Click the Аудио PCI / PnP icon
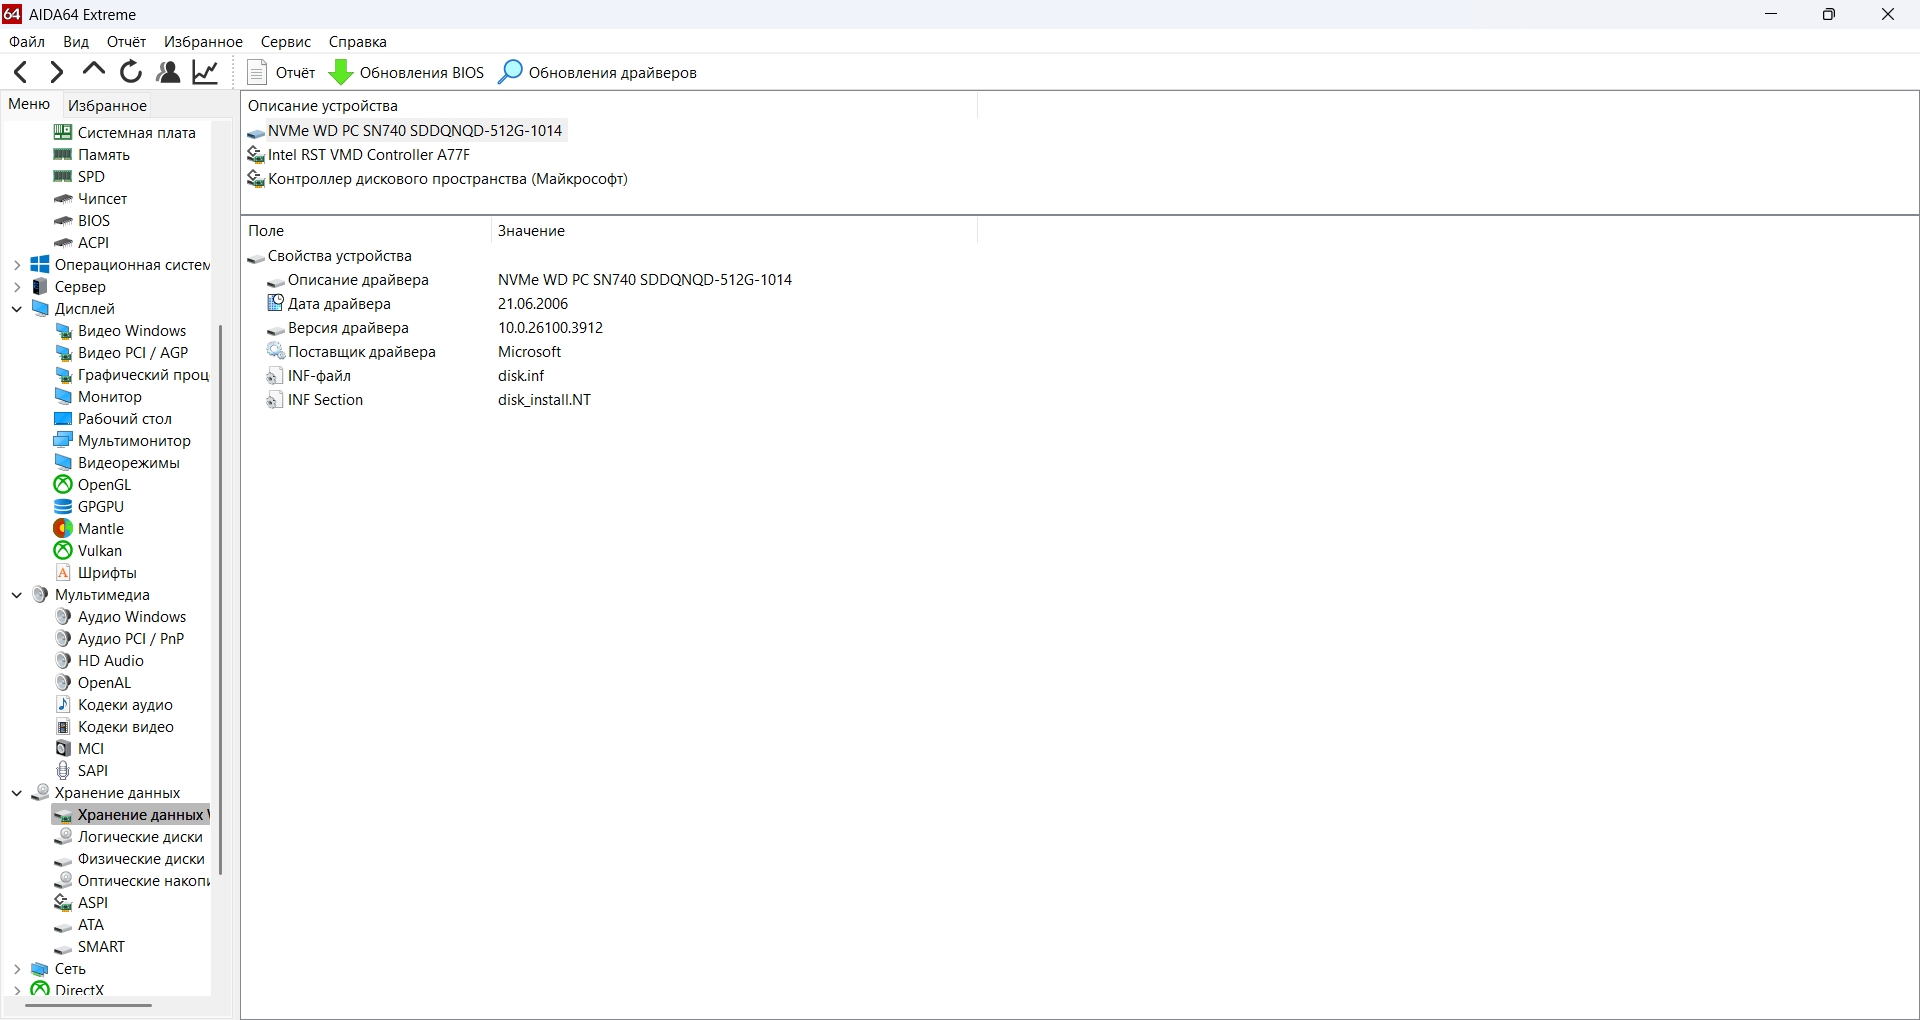Screen dimensions: 1920x1020 coord(63,639)
